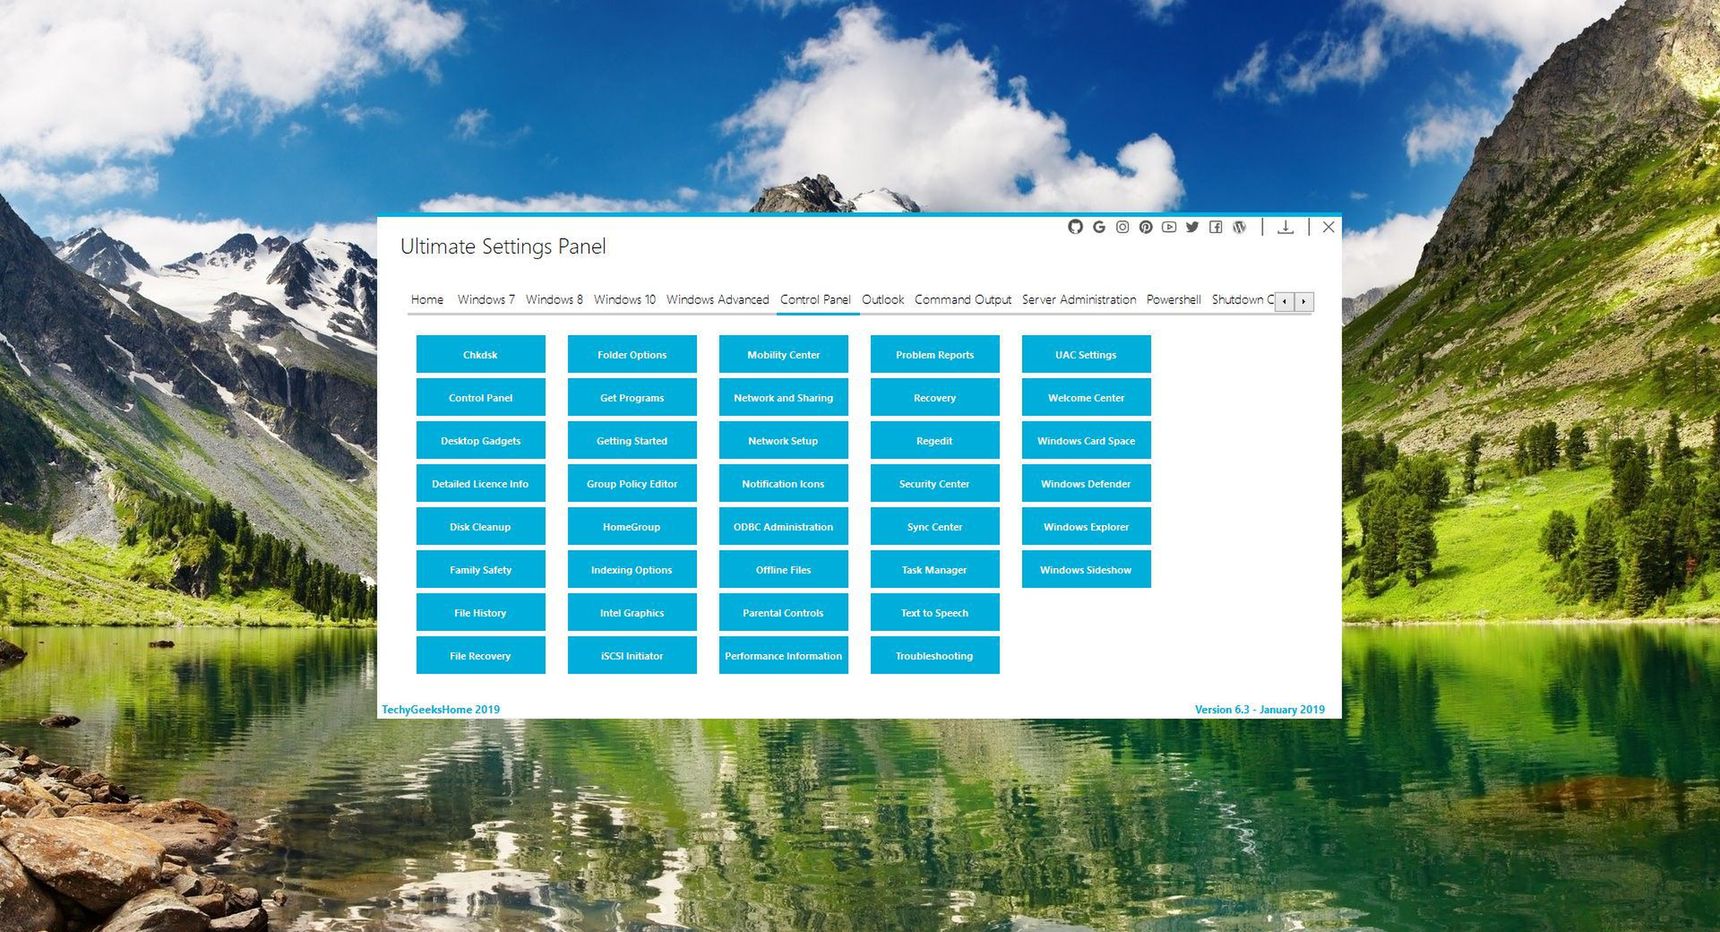Click the Recovery button
Image resolution: width=1720 pixels, height=932 pixels.
(x=935, y=397)
